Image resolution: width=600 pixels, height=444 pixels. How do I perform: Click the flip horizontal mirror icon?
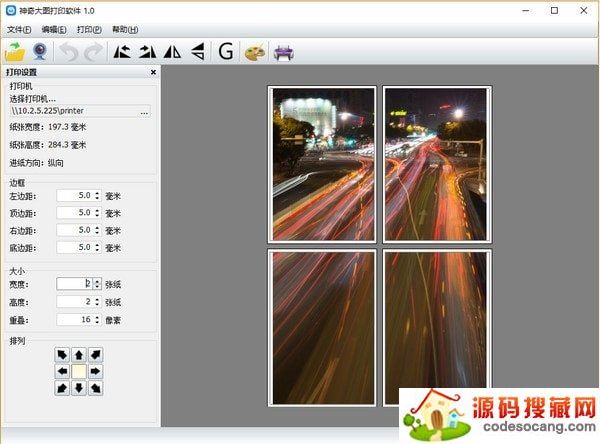173,51
